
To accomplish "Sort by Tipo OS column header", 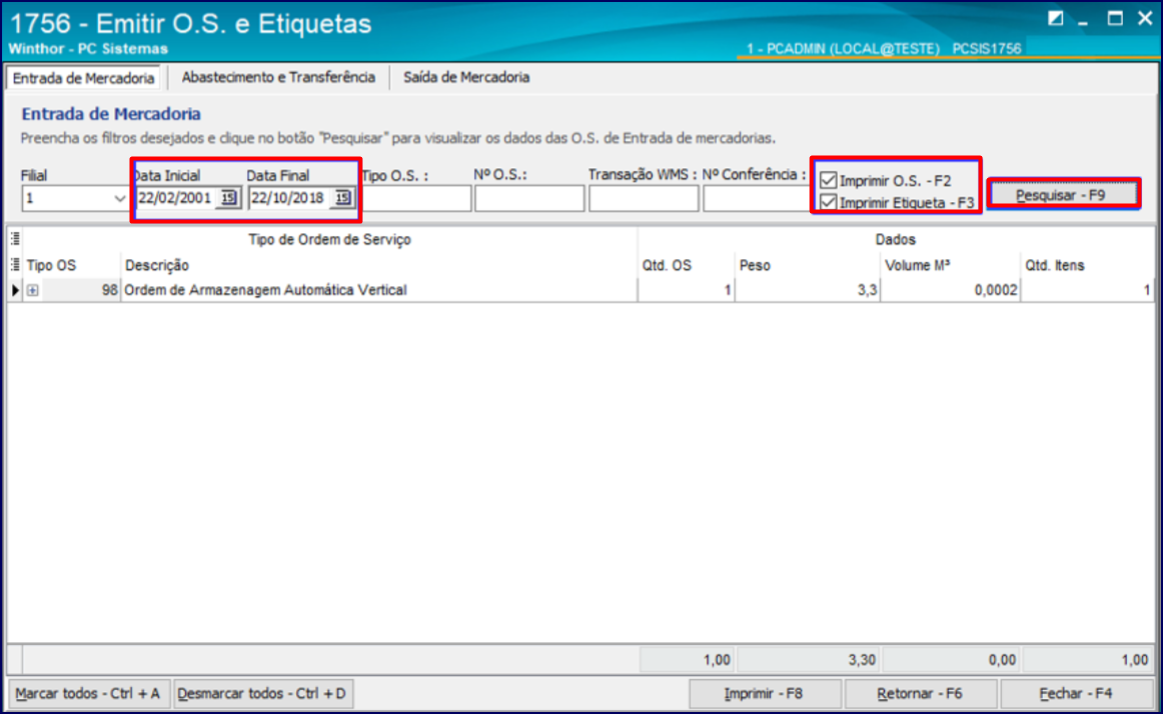I will pyautogui.click(x=71, y=265).
